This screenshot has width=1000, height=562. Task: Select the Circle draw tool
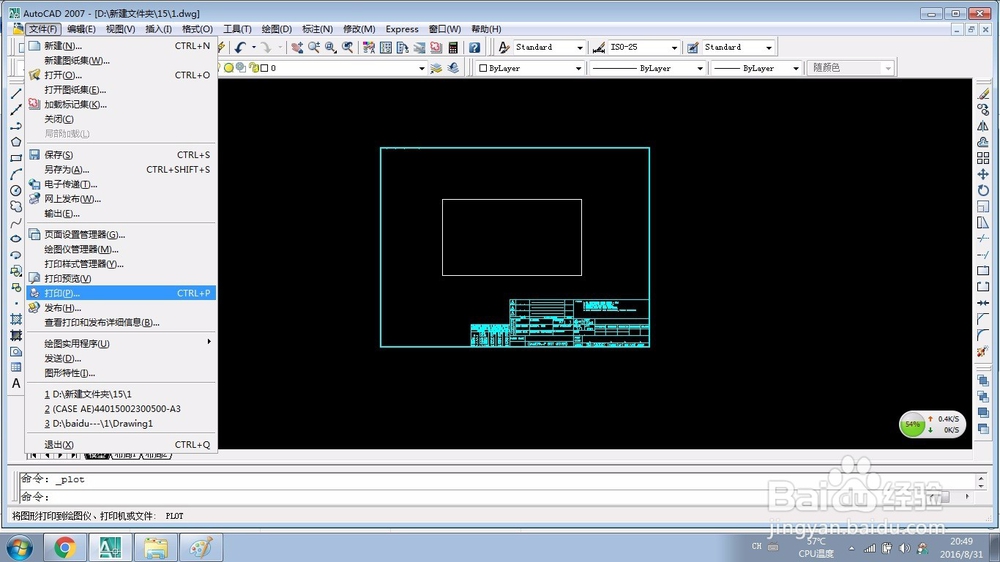[16, 190]
